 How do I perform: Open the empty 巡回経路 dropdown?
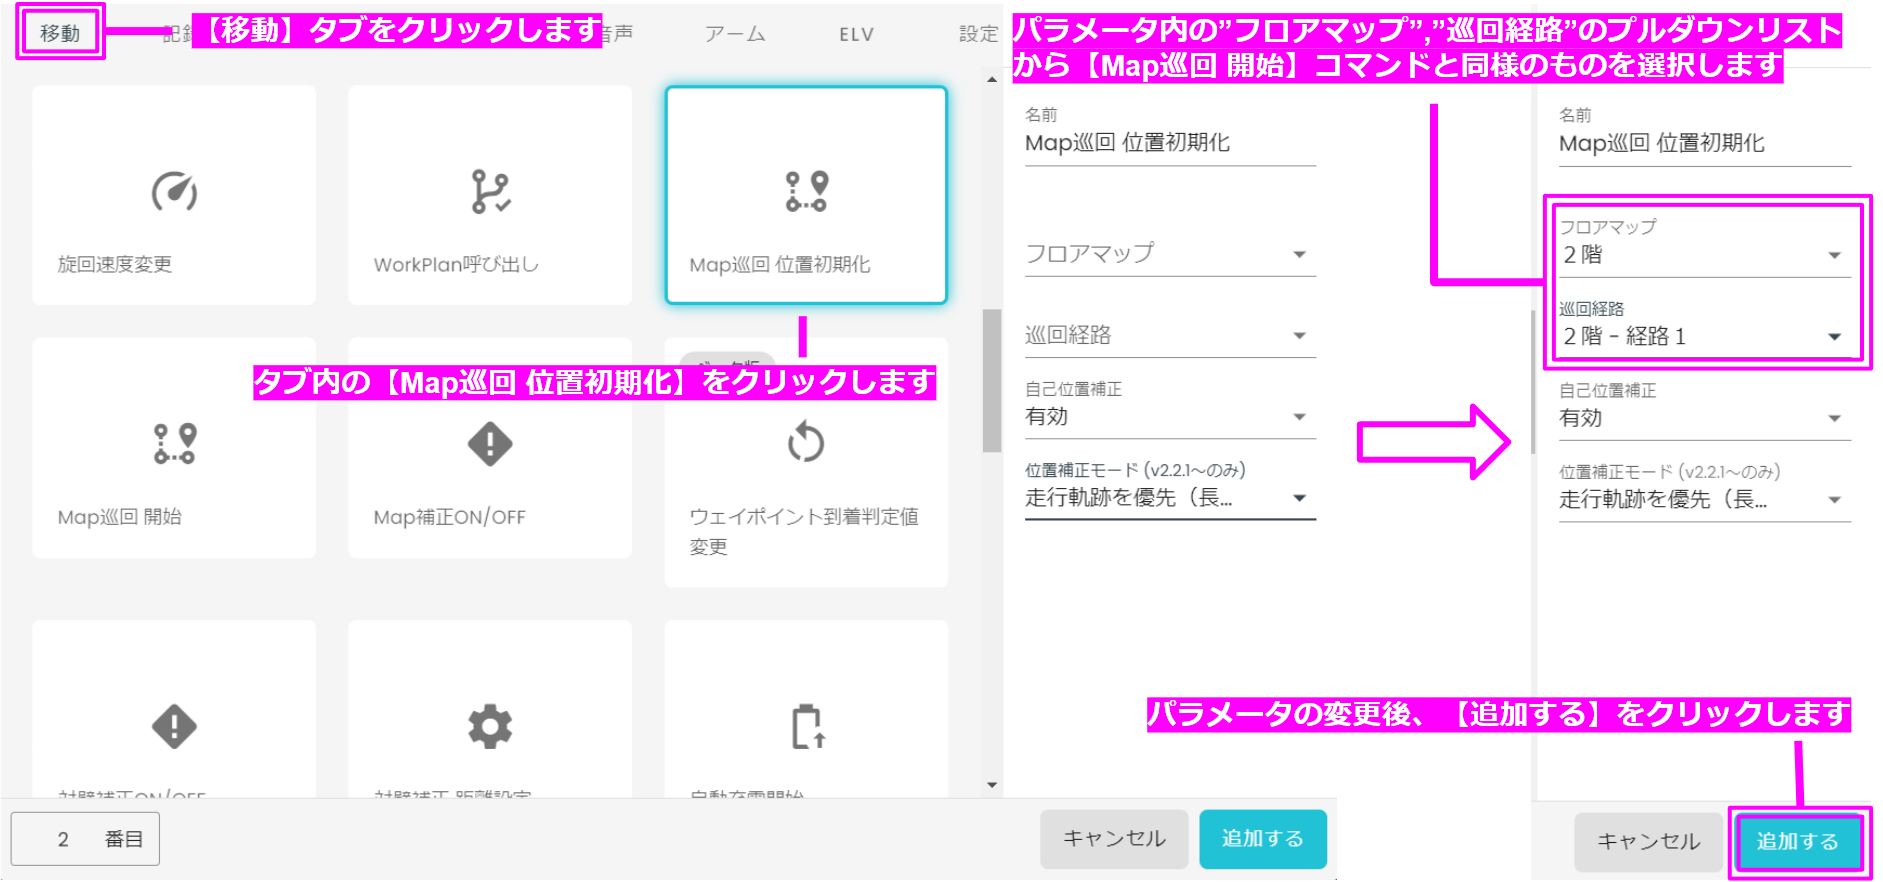click(x=1170, y=335)
